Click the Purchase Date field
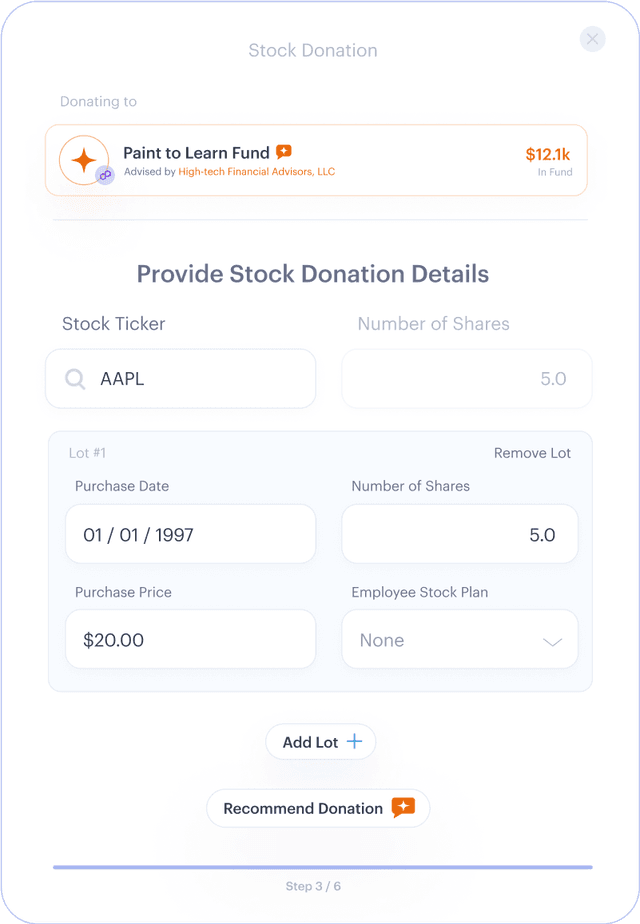Image resolution: width=640 pixels, height=924 pixels. [190, 535]
